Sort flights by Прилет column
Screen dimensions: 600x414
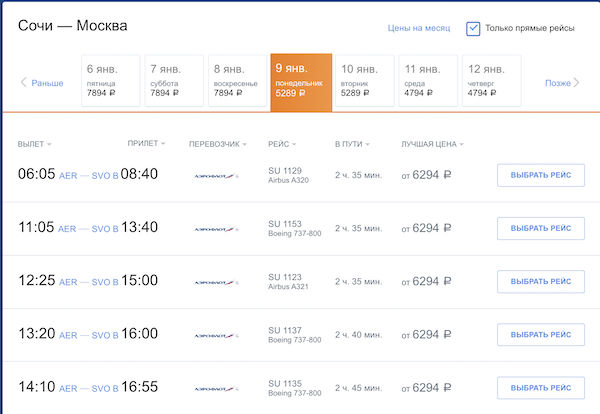tap(146, 144)
